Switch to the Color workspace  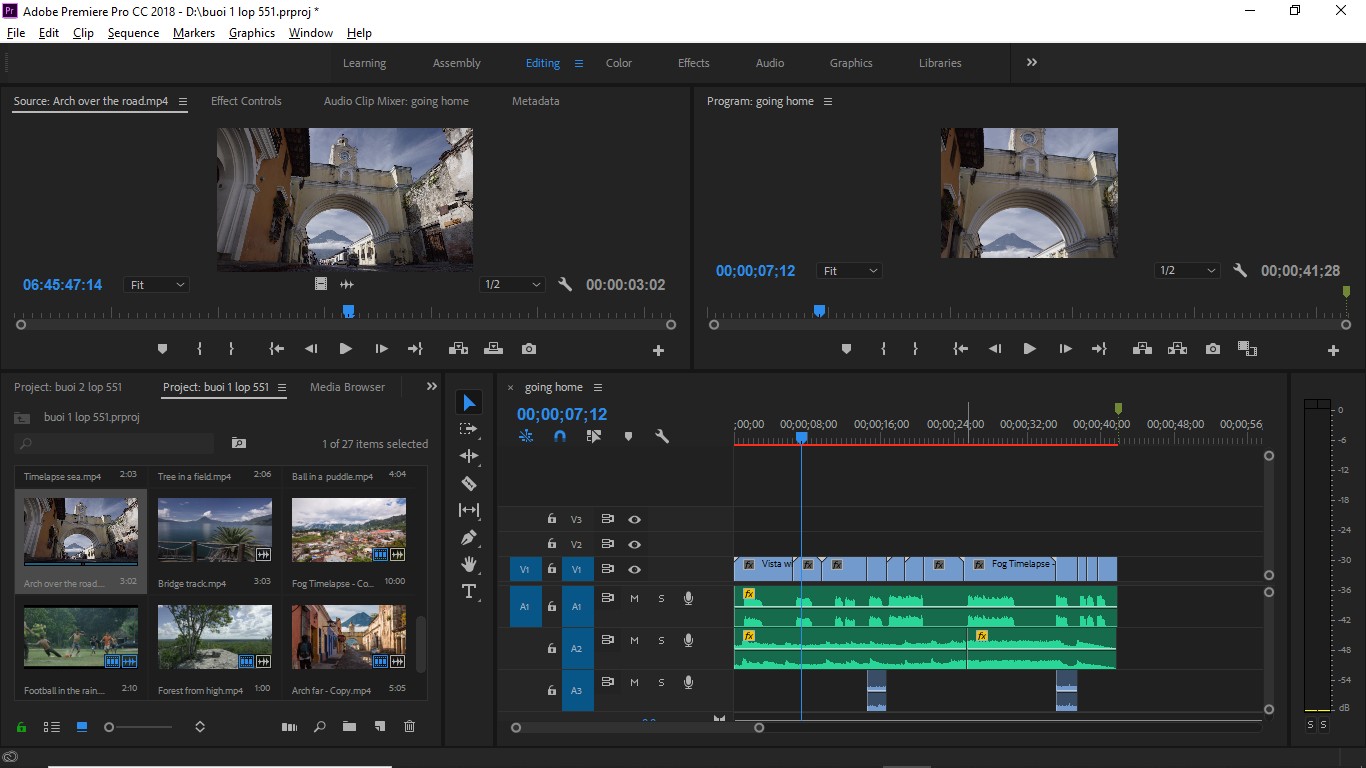point(619,63)
